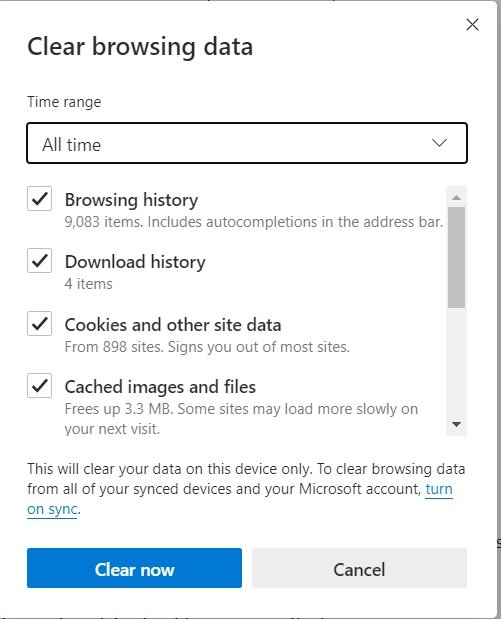Close the Clear browsing data dialog
The image size is (501, 619).
(472, 24)
